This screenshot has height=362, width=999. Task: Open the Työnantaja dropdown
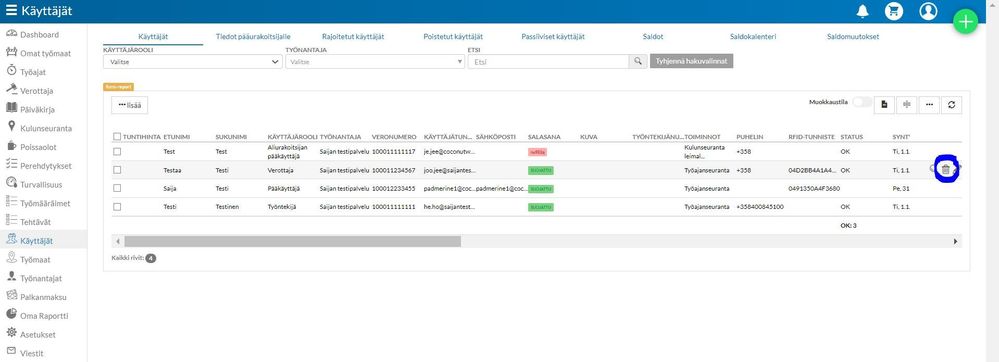[375, 61]
